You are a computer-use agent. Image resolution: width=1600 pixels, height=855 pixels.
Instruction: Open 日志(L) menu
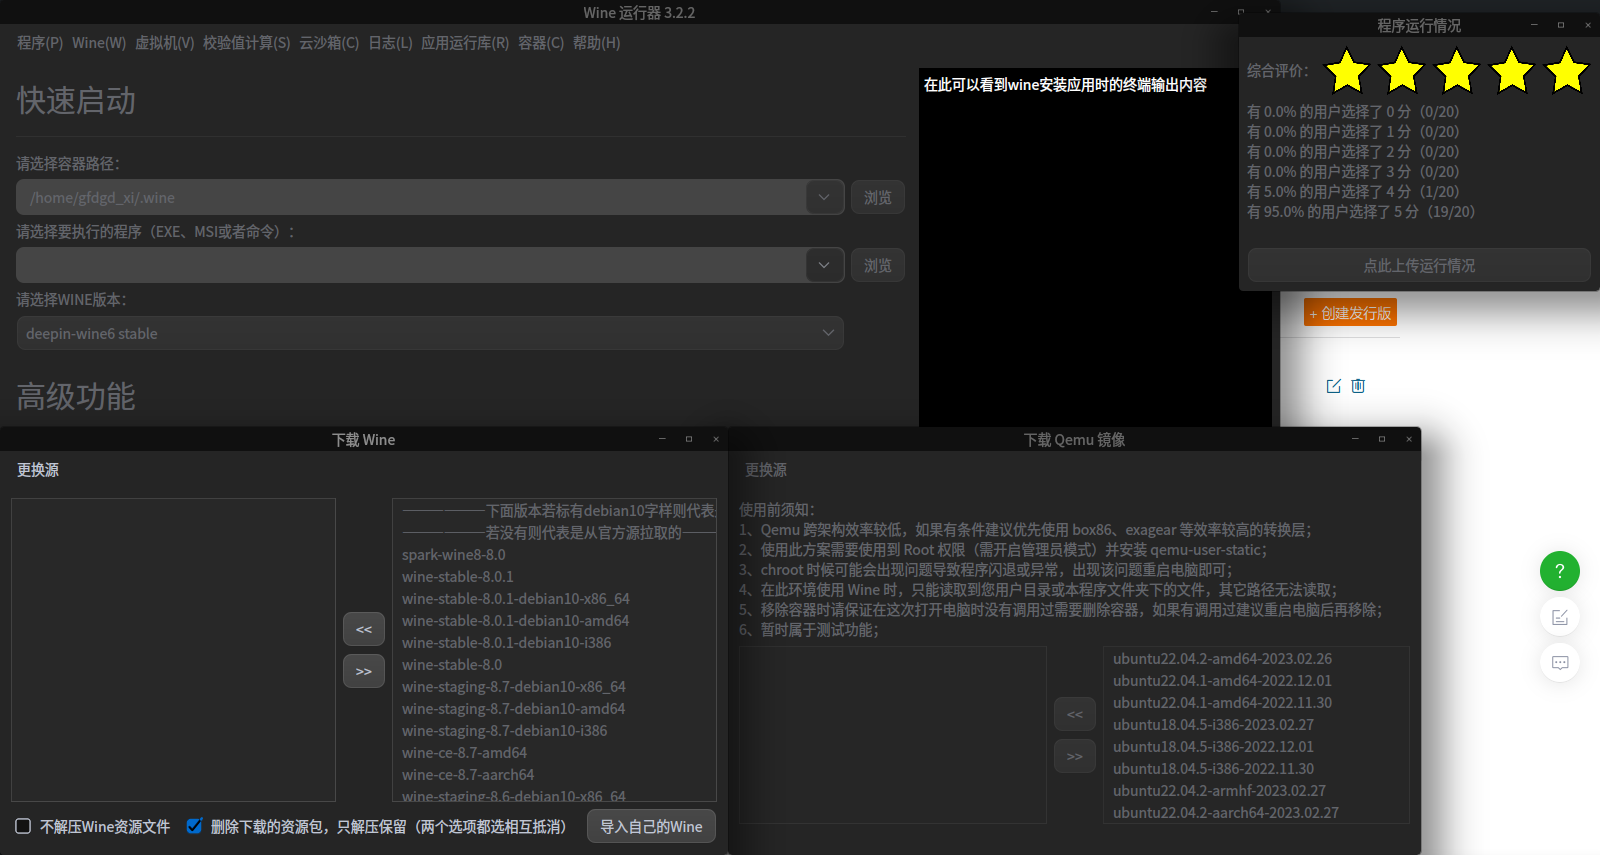pyautogui.click(x=390, y=43)
